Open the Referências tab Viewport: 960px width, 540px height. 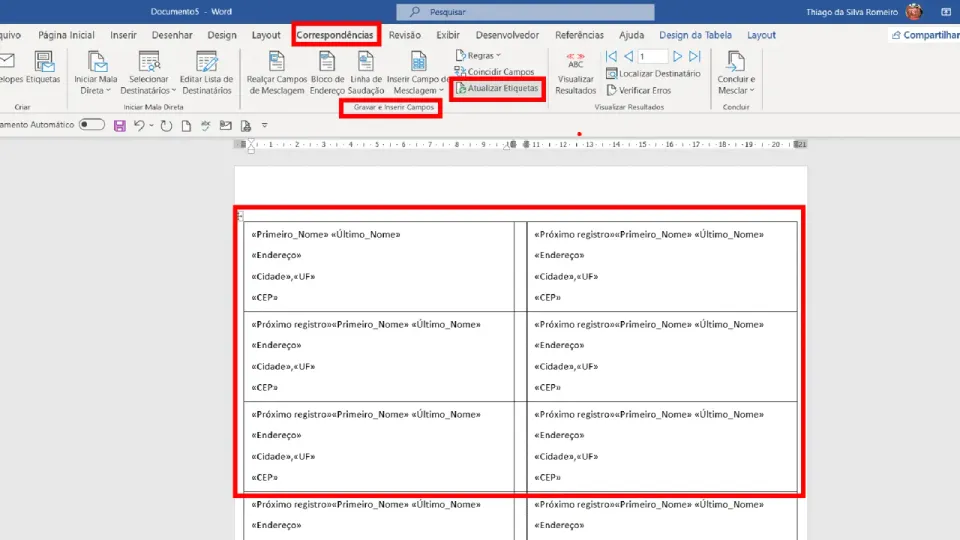(579, 35)
